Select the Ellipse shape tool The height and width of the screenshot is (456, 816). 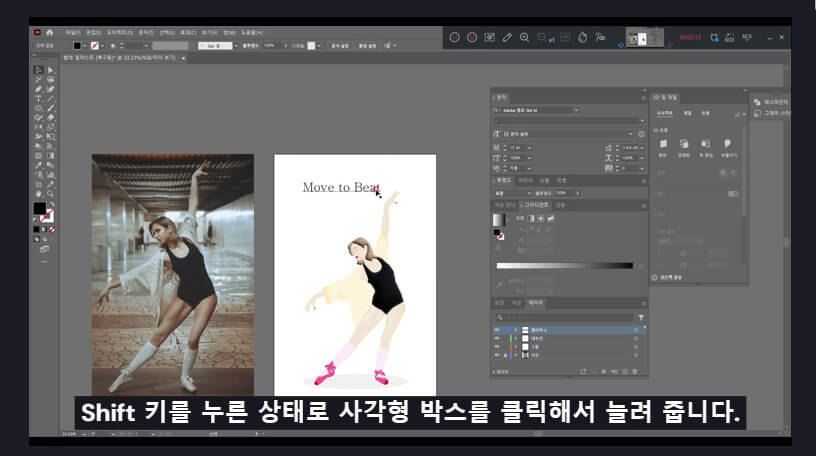tap(38, 108)
